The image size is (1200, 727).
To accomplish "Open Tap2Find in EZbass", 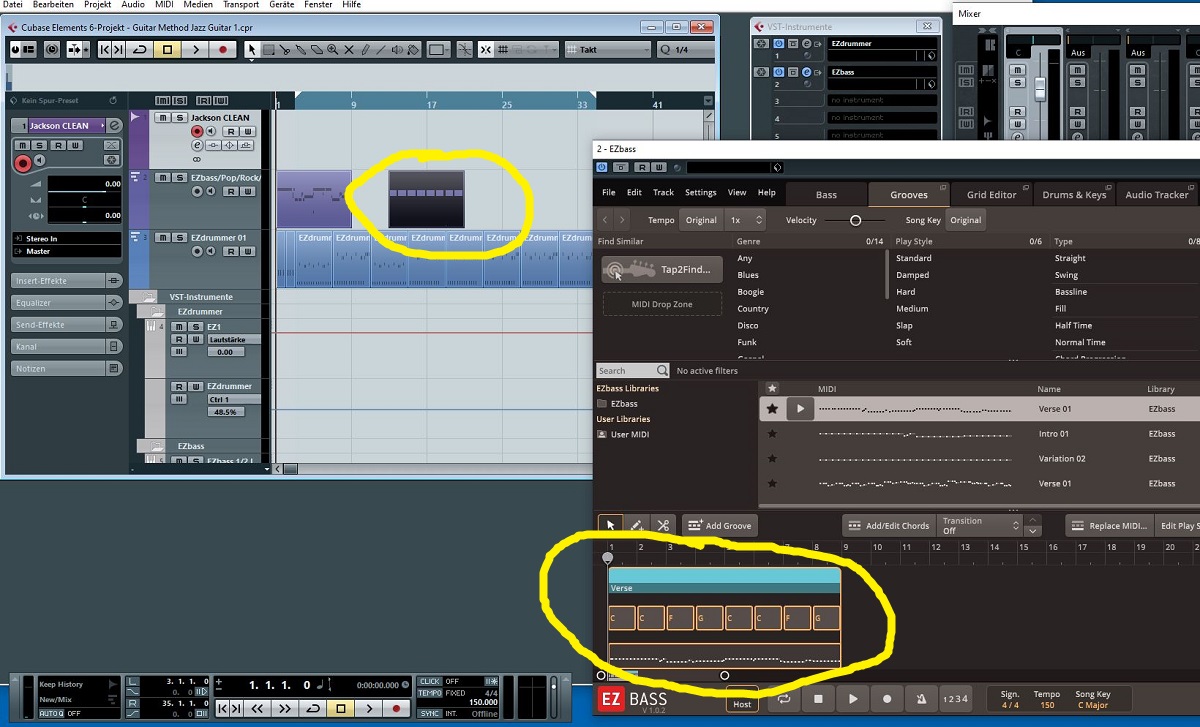I will 662,269.
